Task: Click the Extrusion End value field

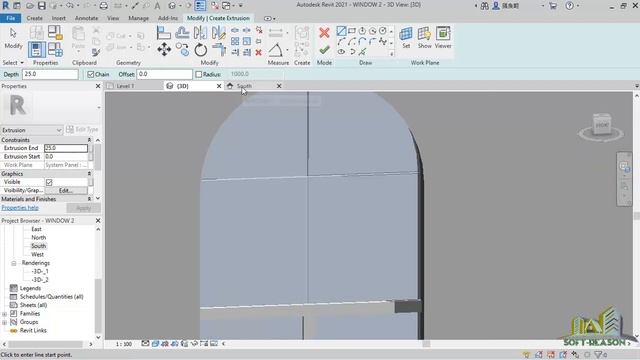Action: tap(66, 148)
